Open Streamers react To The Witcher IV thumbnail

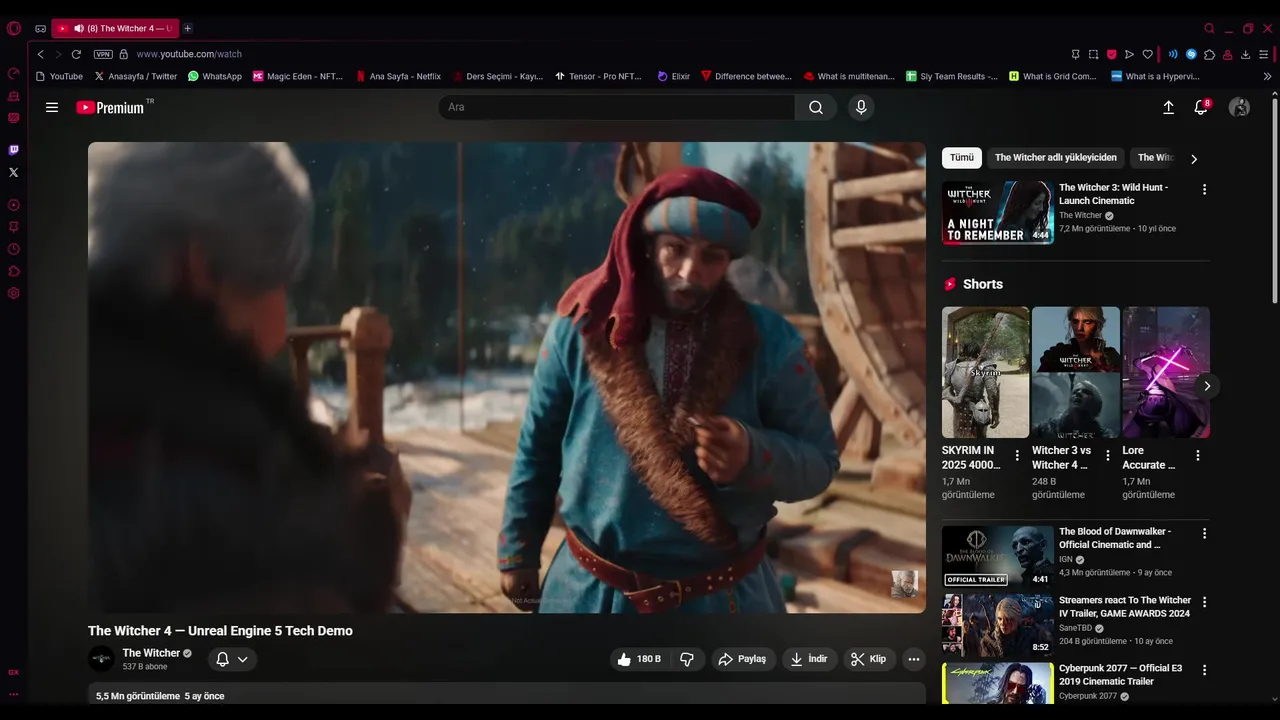[997, 625]
